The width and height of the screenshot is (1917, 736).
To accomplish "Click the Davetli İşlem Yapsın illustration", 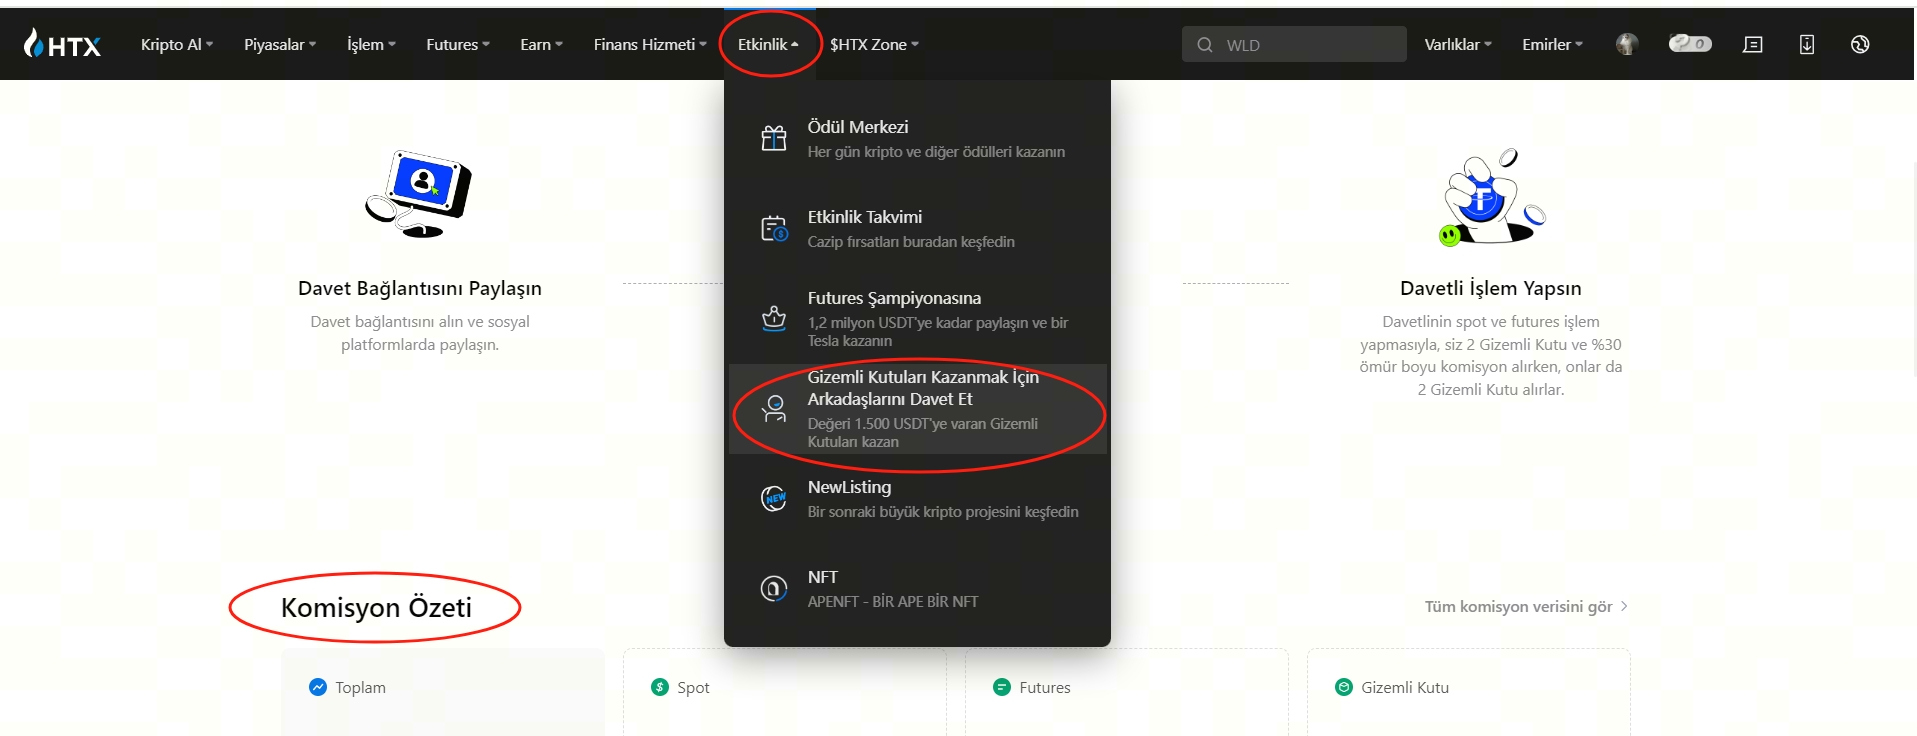I will pos(1491,197).
